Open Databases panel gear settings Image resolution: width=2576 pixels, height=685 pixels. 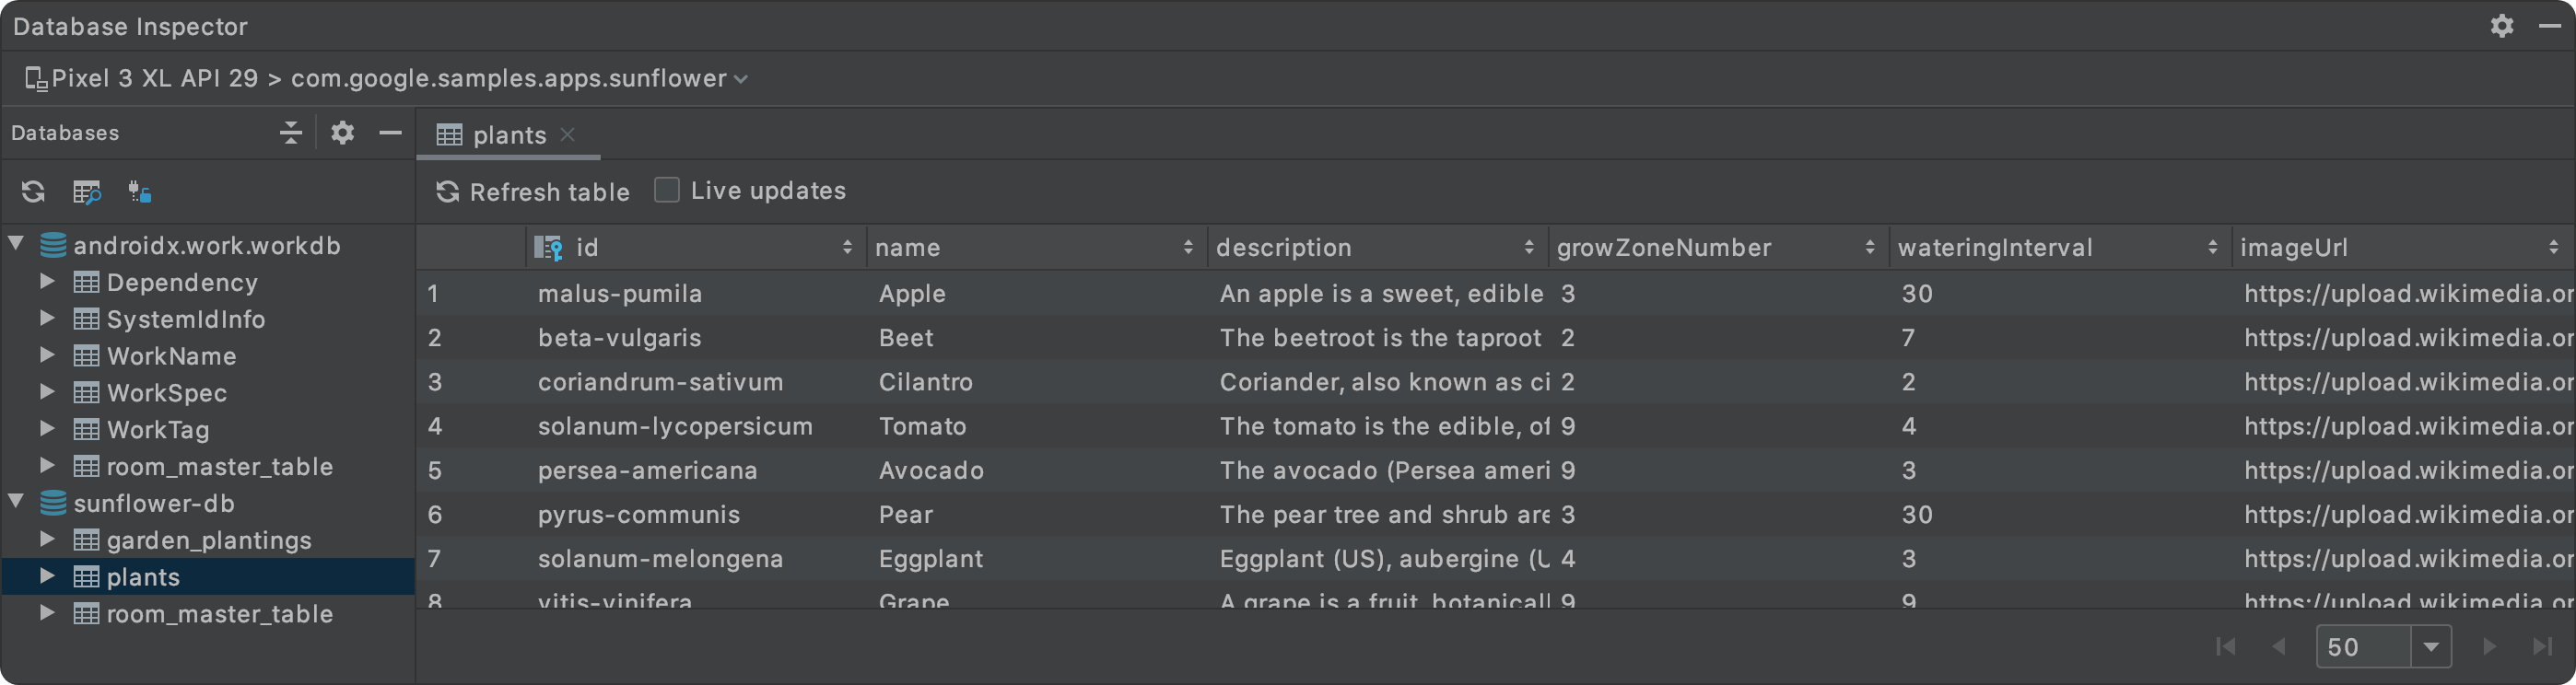click(x=342, y=132)
